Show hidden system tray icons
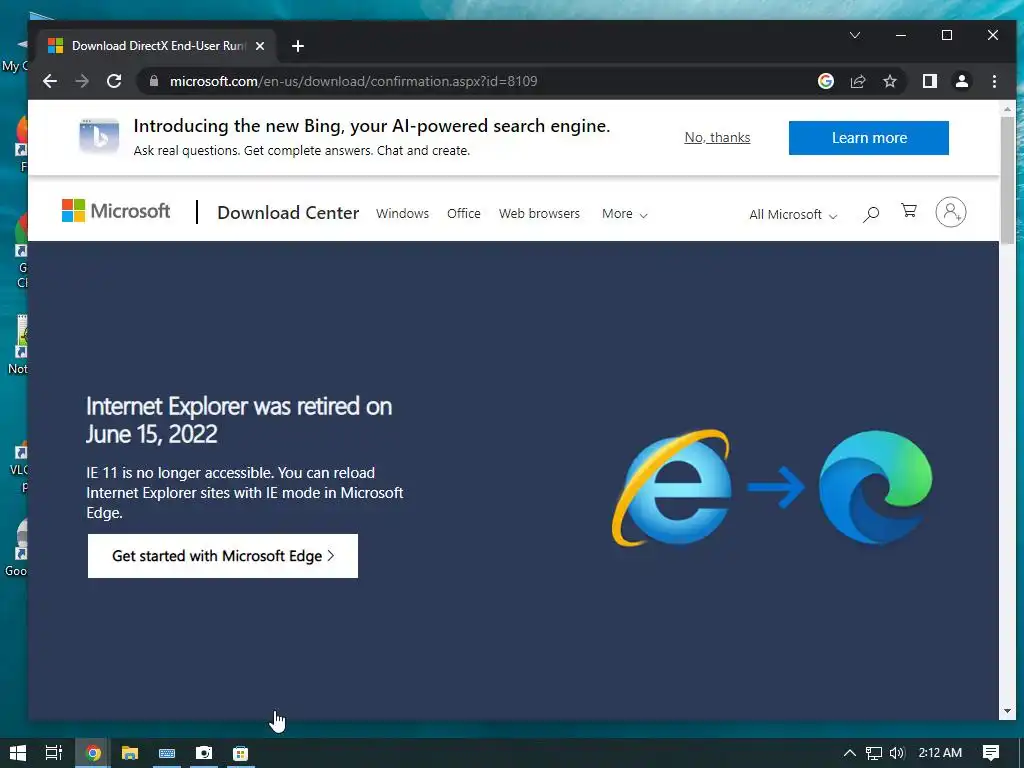This screenshot has width=1024, height=768. tap(850, 753)
